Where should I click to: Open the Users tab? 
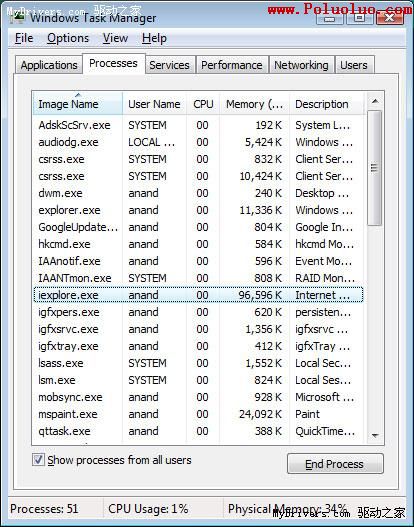tap(354, 65)
